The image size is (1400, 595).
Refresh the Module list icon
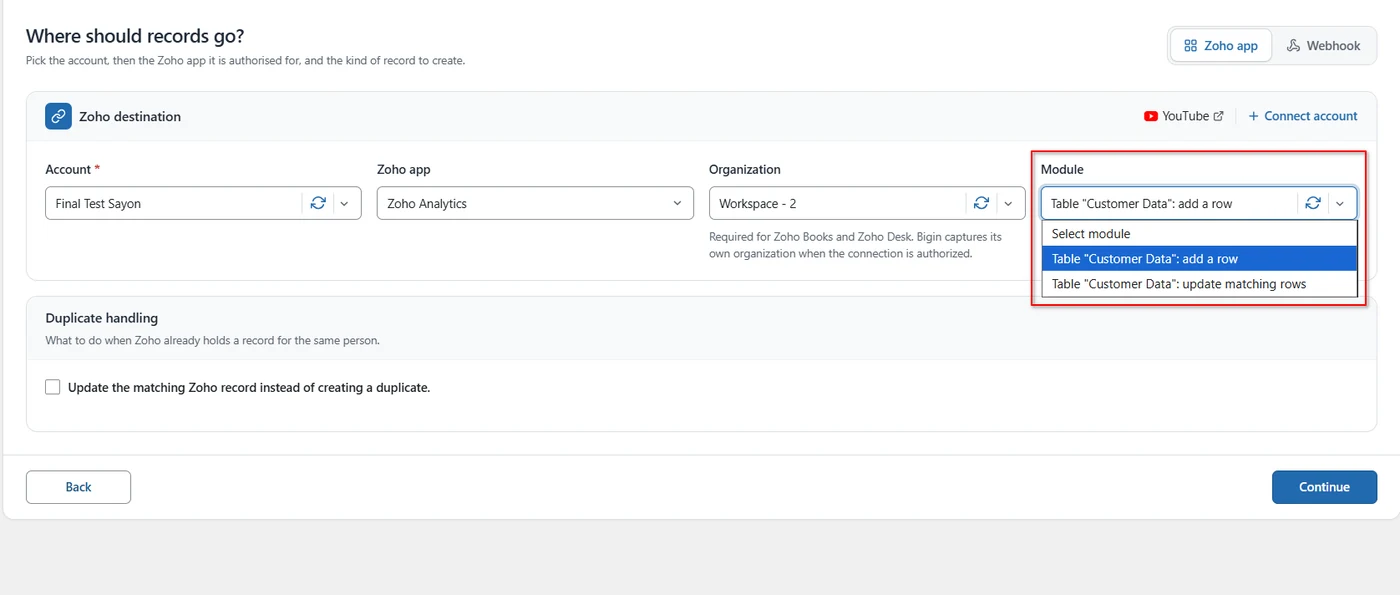pos(1313,203)
